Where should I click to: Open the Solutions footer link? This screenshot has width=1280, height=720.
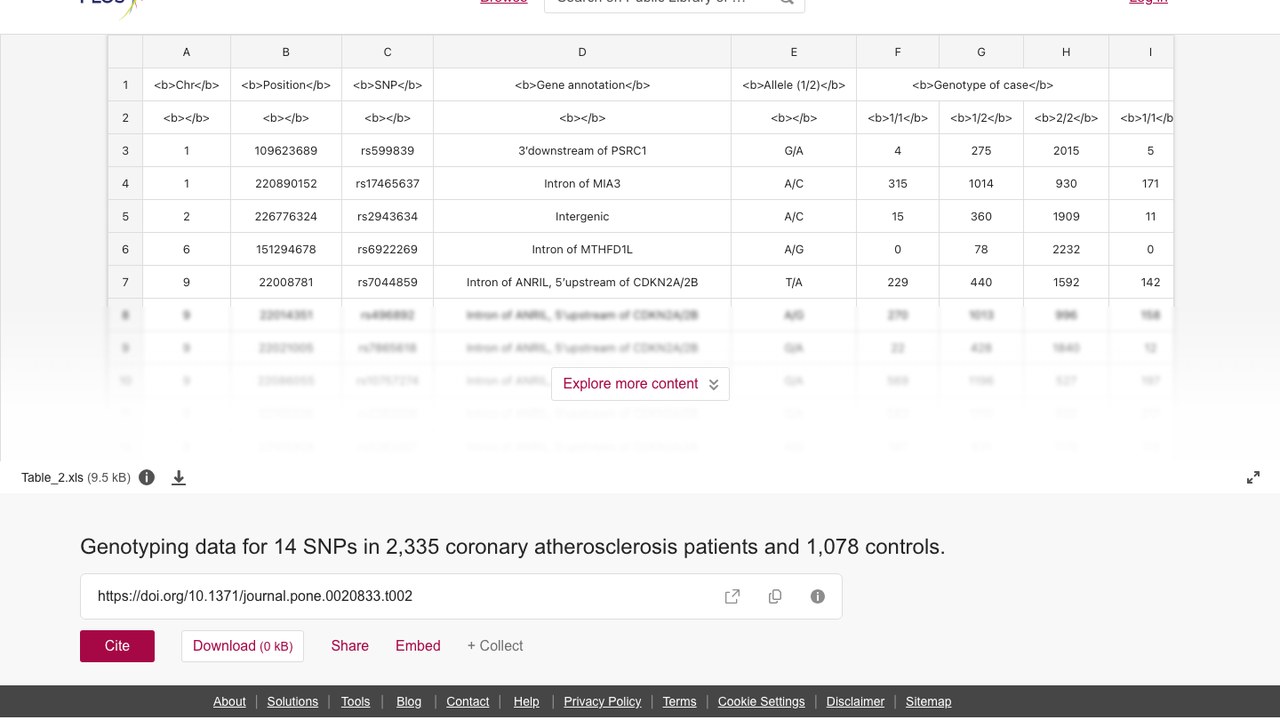pyautogui.click(x=293, y=702)
